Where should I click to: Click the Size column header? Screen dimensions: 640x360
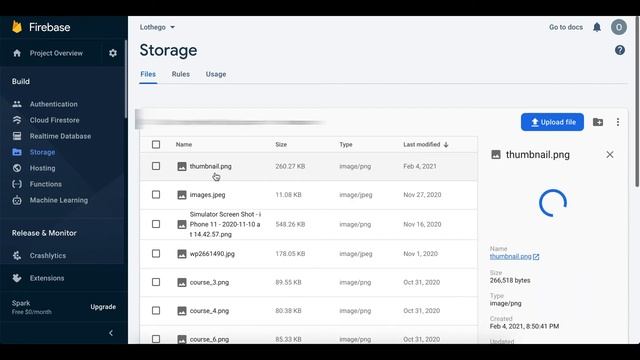(281, 144)
